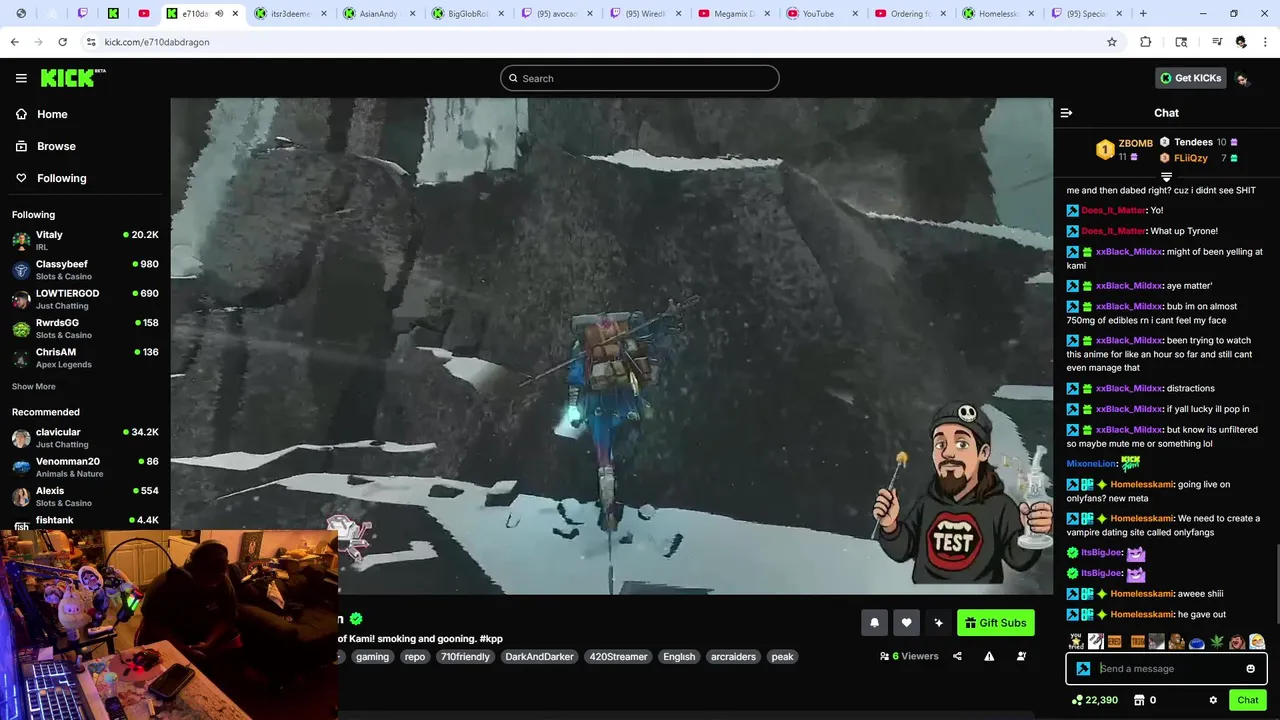Open the shop icon next to 0
This screenshot has height=720, width=1280.
tap(1138, 700)
